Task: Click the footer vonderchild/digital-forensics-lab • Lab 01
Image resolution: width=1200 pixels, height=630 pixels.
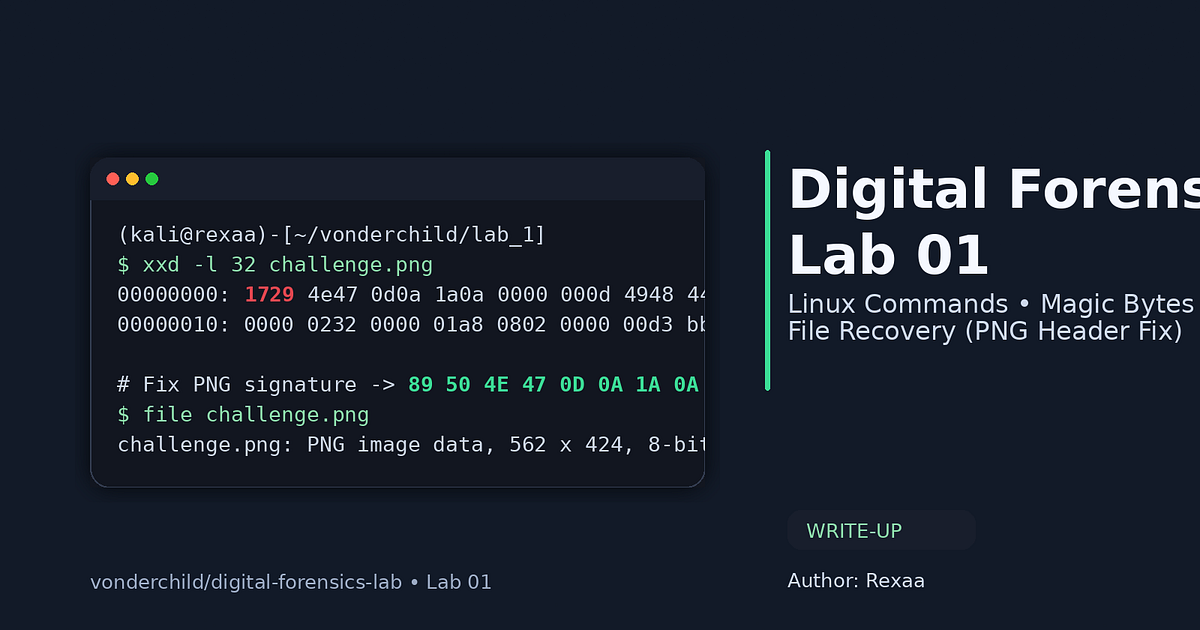Action: [x=291, y=582]
